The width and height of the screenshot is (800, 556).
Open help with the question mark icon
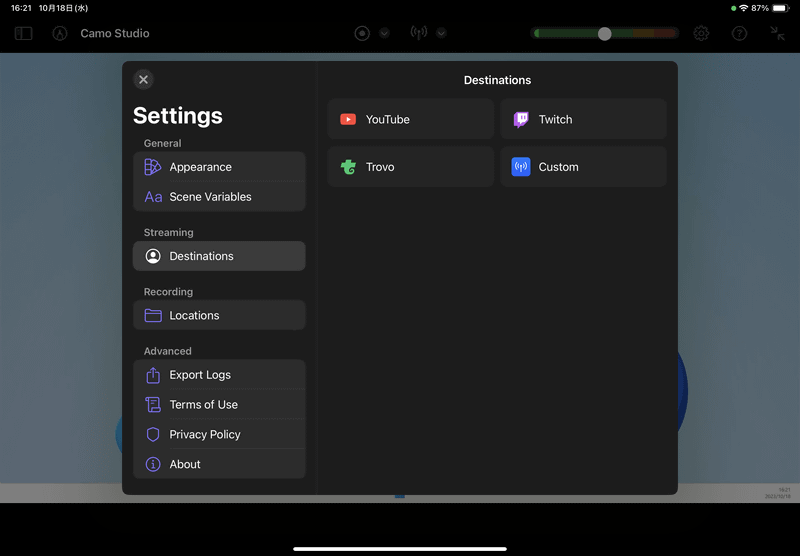739,33
